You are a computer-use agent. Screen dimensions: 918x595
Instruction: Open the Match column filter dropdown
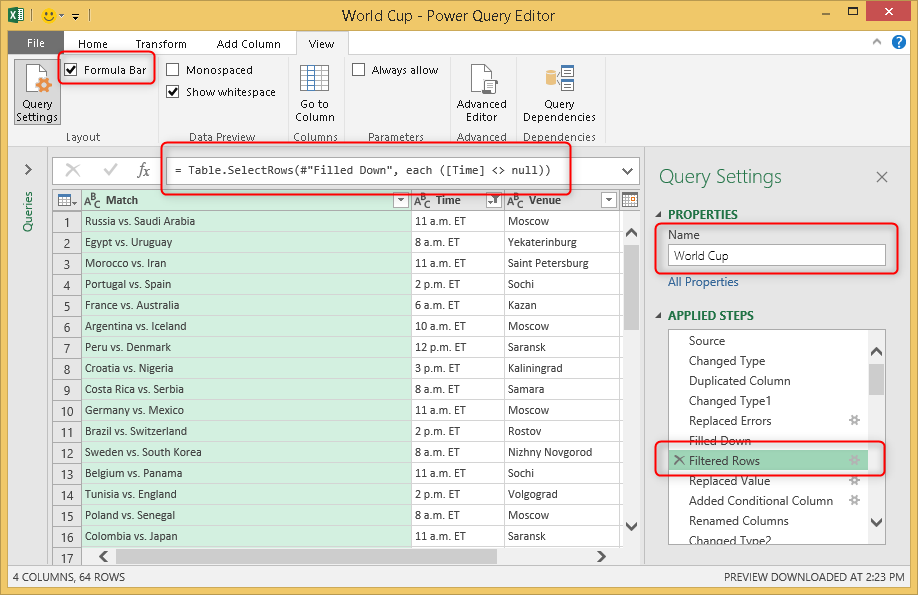tap(400, 200)
